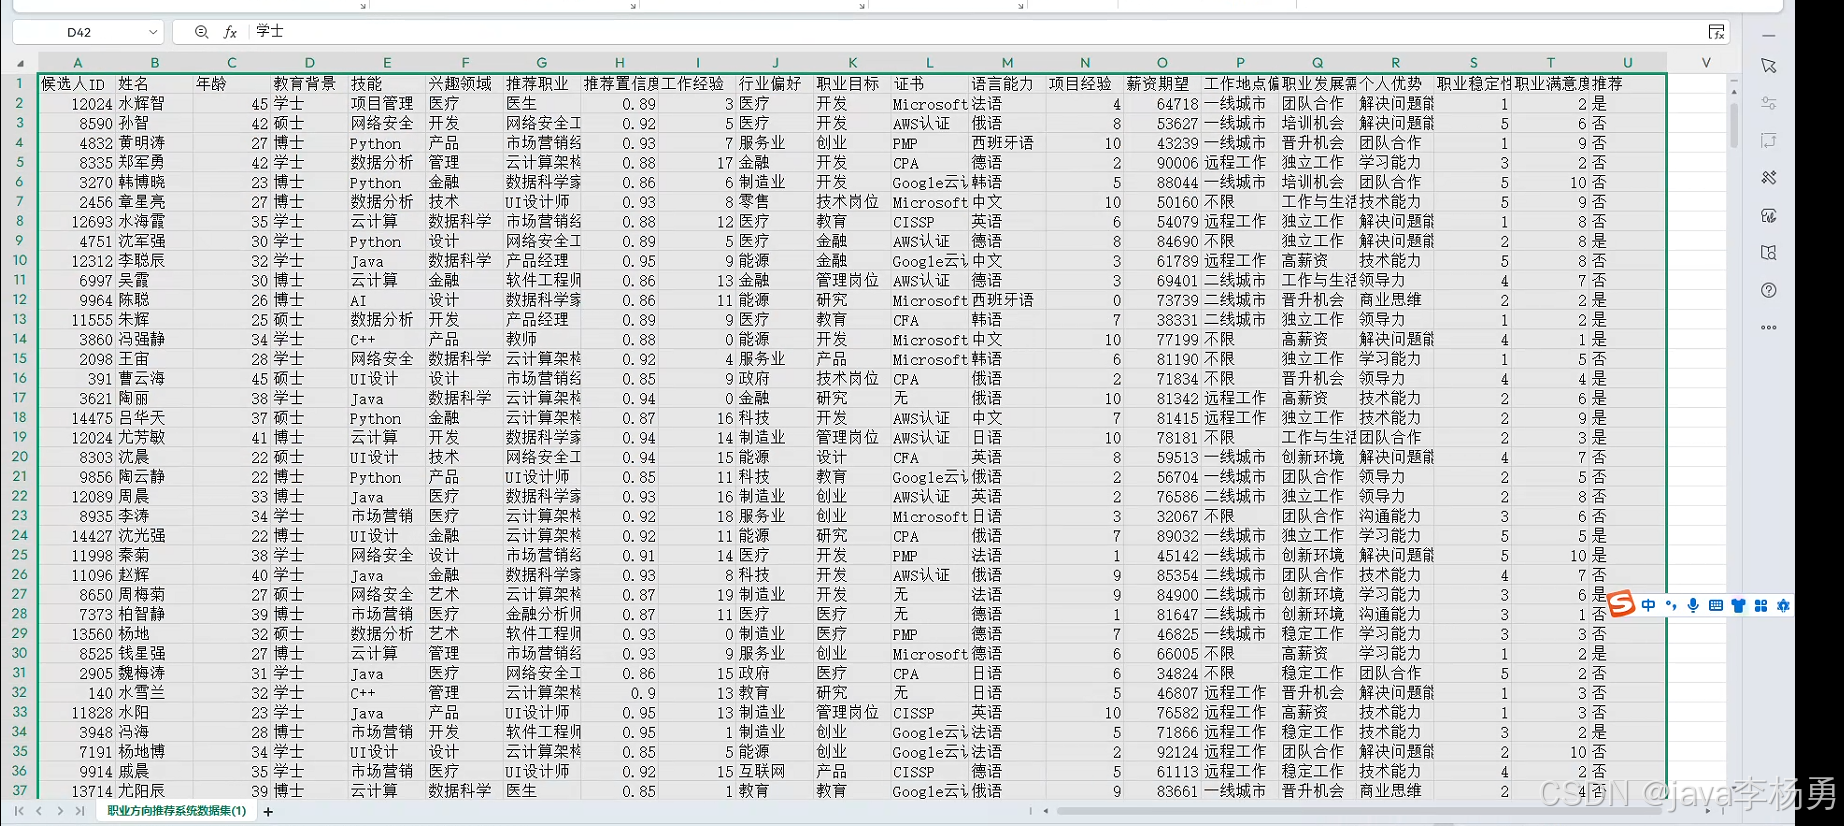Expand the formula bar using right-end icon

pyautogui.click(x=1716, y=32)
